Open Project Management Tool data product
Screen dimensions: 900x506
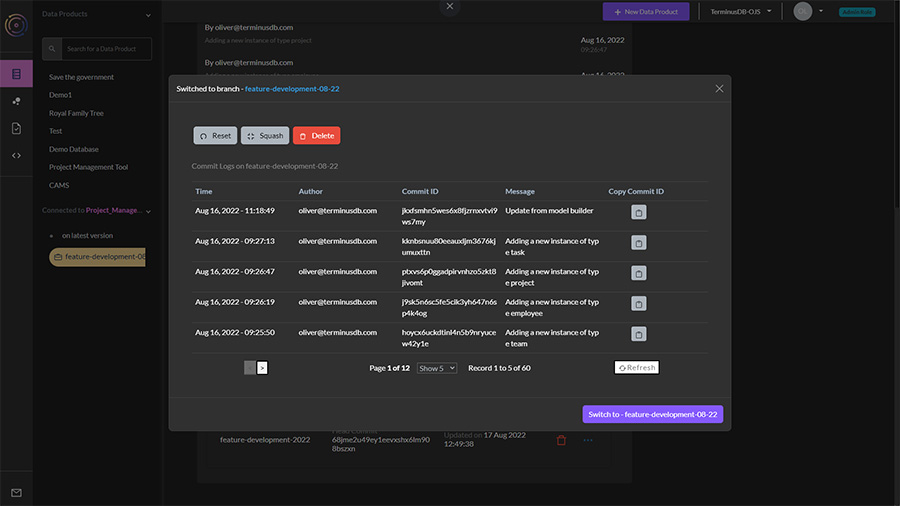click(x=88, y=167)
